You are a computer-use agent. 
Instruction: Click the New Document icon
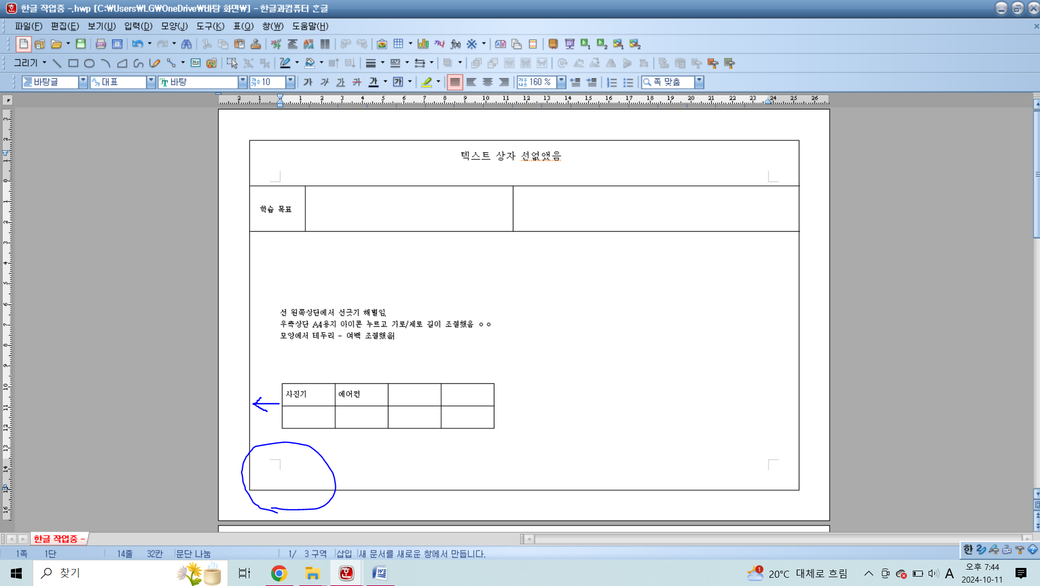(x=23, y=44)
